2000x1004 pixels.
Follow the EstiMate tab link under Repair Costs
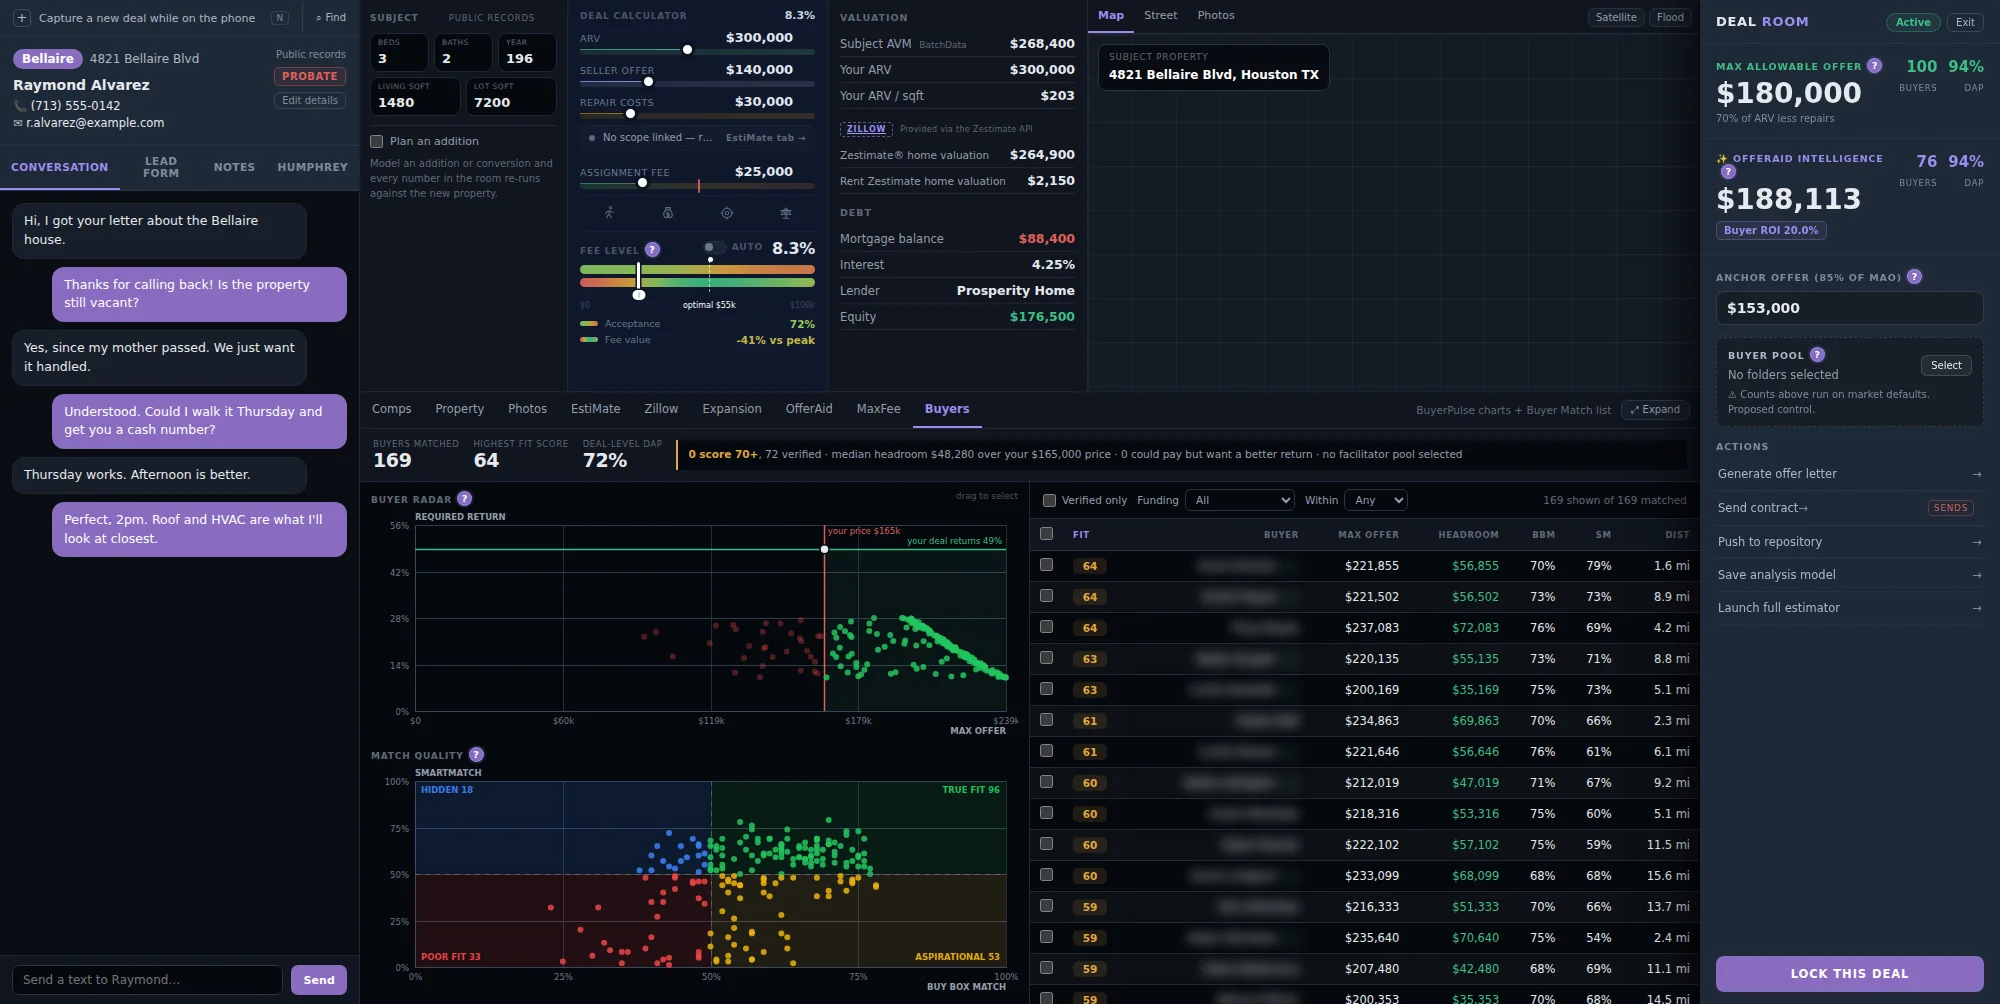click(x=765, y=138)
